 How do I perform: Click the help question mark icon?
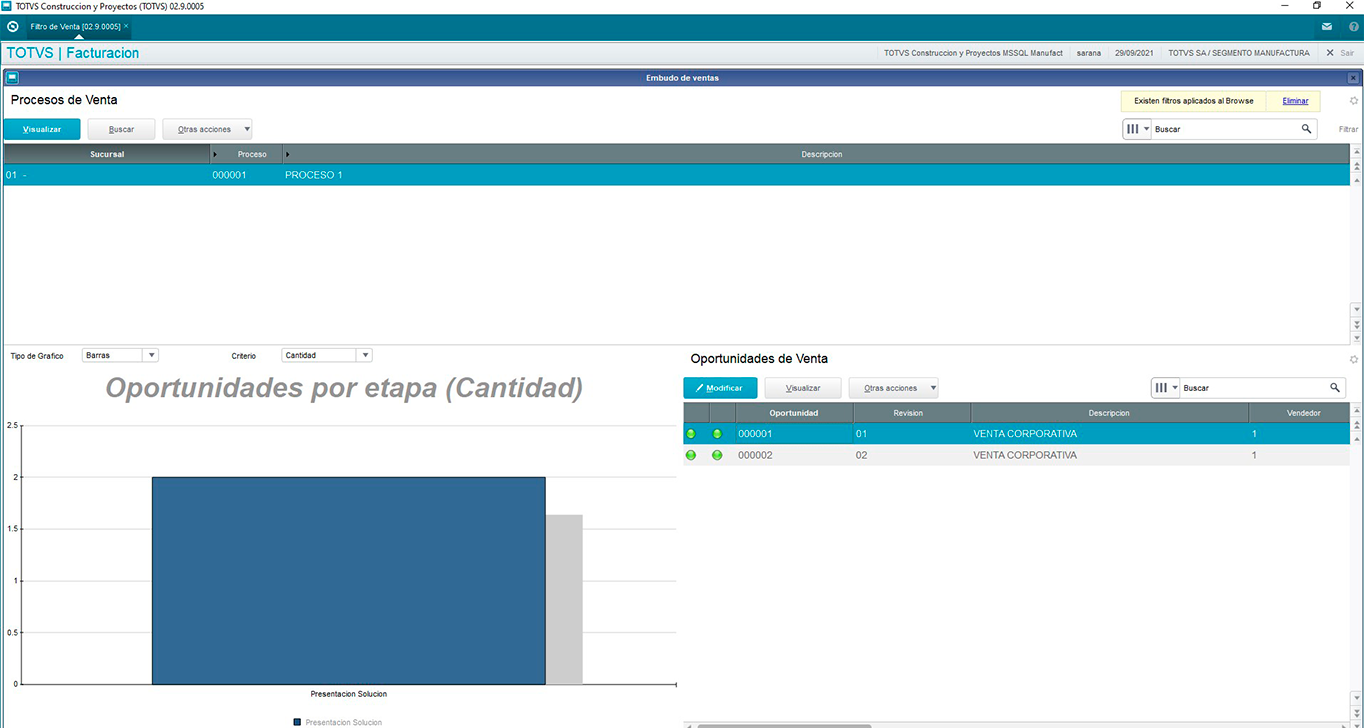tap(1354, 26)
